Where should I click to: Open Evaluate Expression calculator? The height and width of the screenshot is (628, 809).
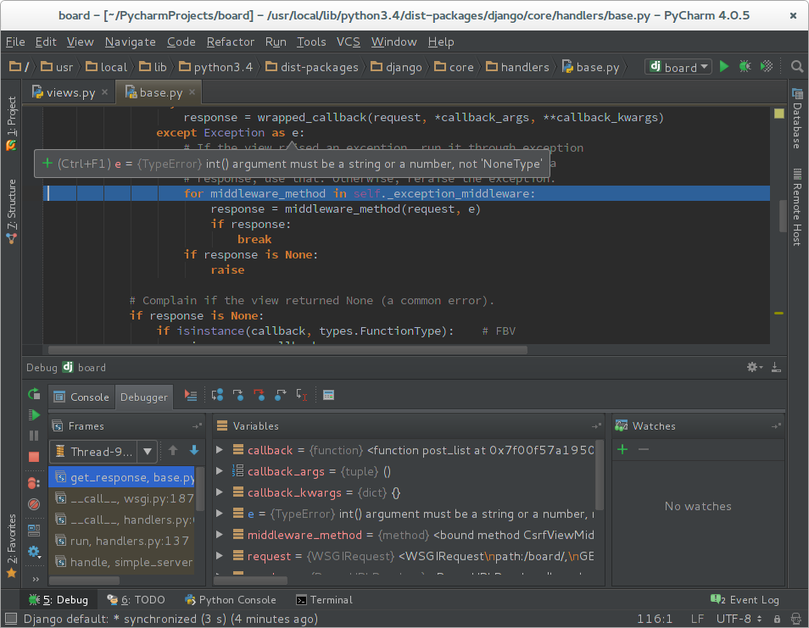point(328,396)
